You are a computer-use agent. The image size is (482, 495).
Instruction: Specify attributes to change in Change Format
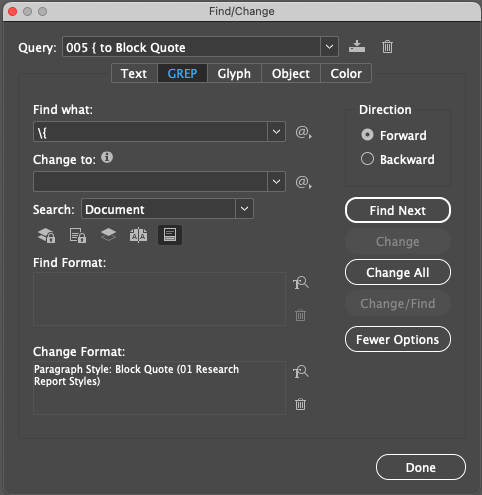coord(301,372)
